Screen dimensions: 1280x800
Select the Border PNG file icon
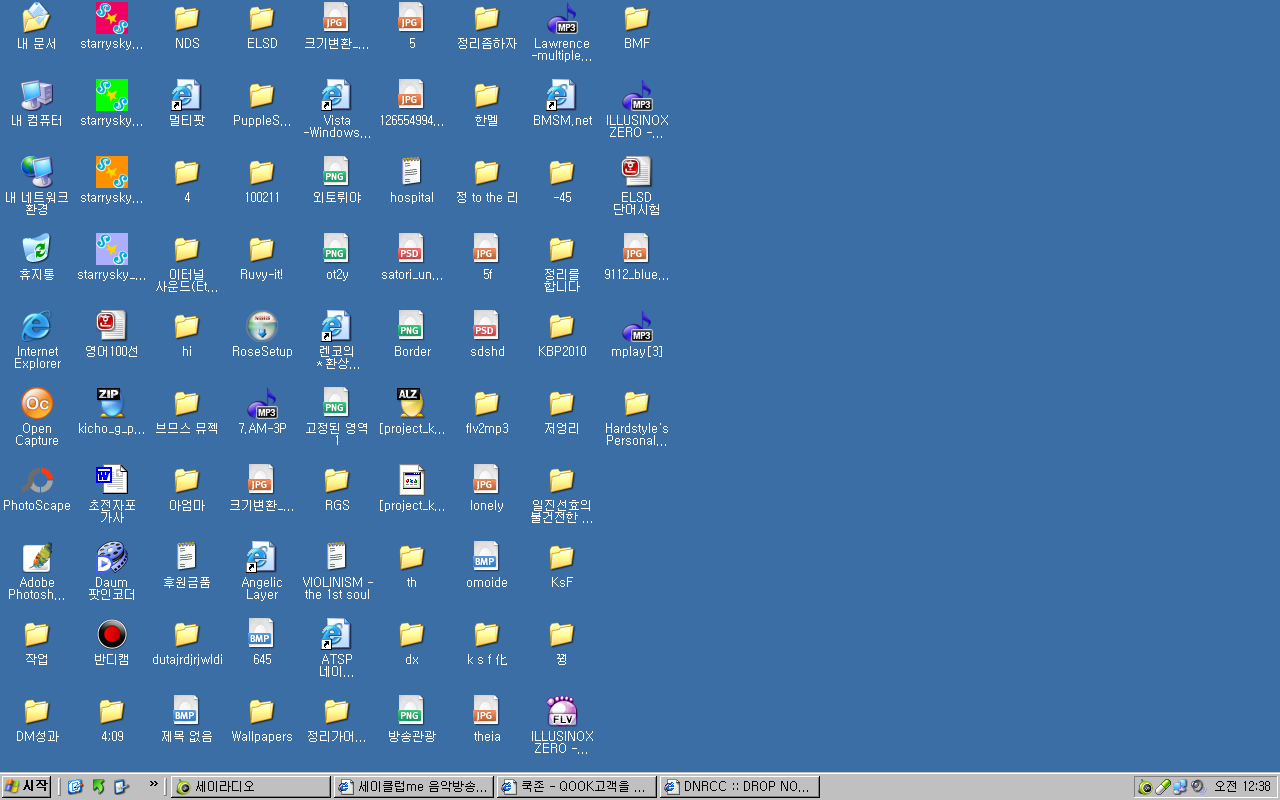coord(412,327)
